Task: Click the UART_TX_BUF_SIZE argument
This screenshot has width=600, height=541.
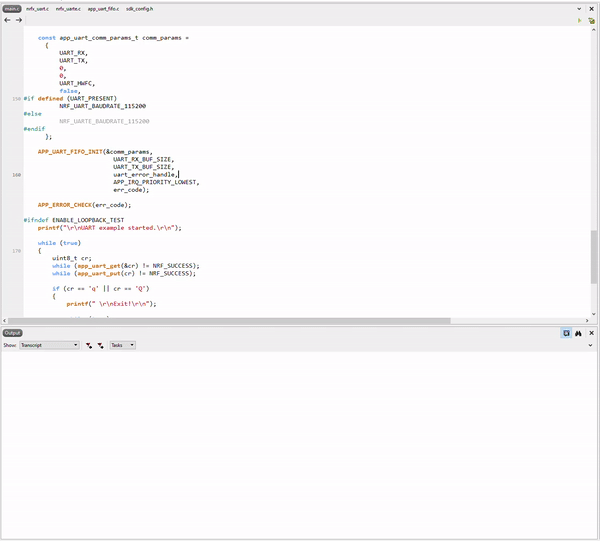Action: (x=143, y=167)
